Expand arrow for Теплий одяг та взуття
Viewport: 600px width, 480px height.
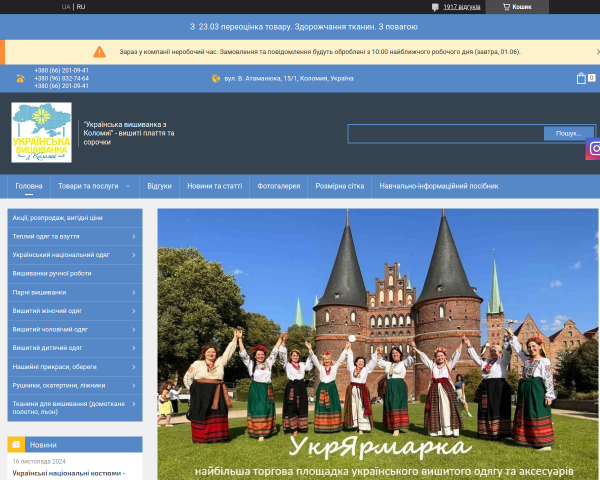(134, 237)
